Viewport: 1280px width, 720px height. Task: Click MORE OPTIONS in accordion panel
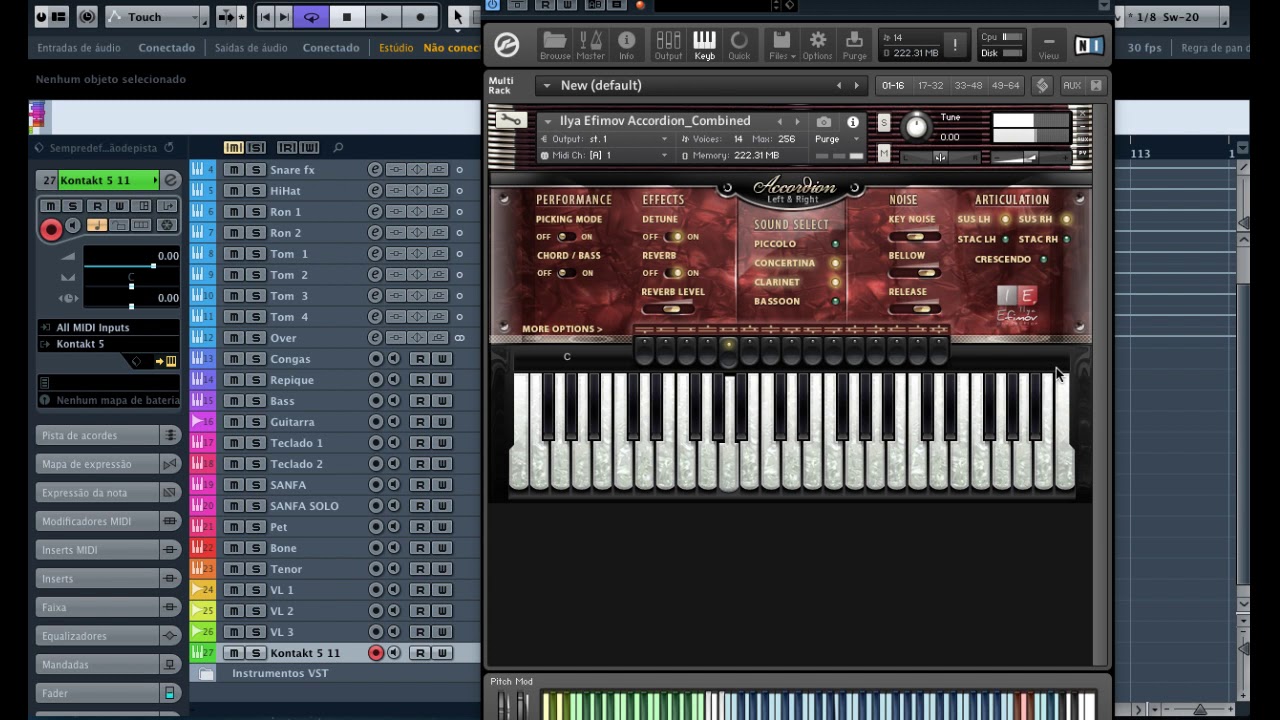click(562, 329)
